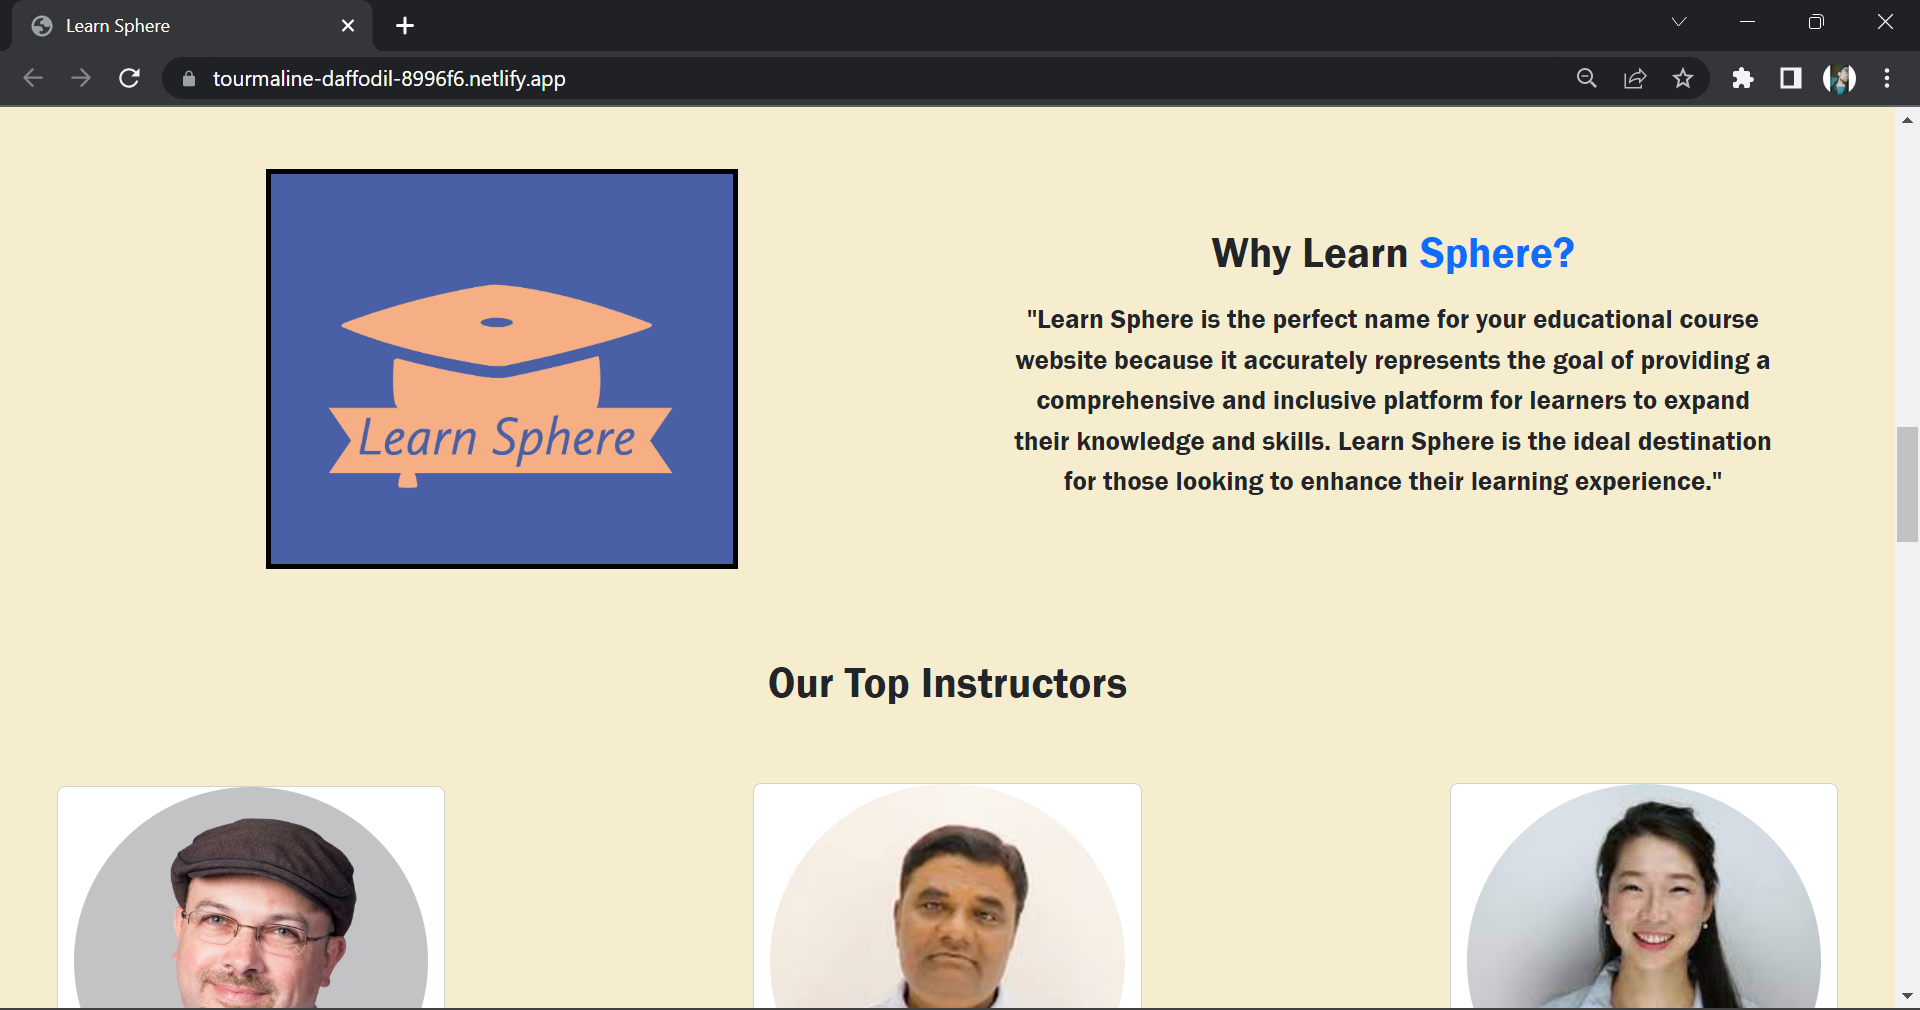1920x1010 pixels.
Task: Open the search this page magnifier icon
Action: (x=1586, y=78)
